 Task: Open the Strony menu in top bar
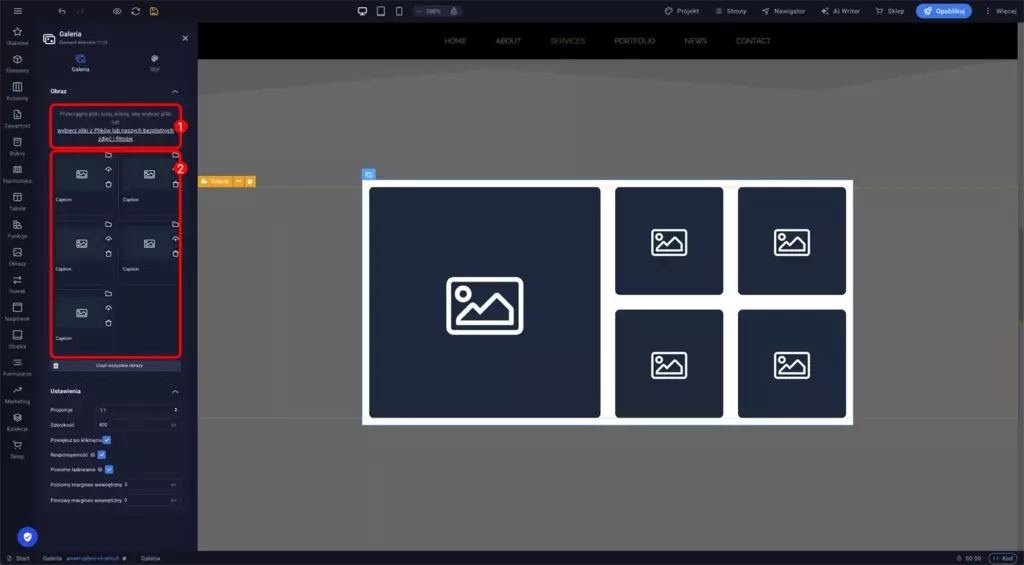point(730,11)
